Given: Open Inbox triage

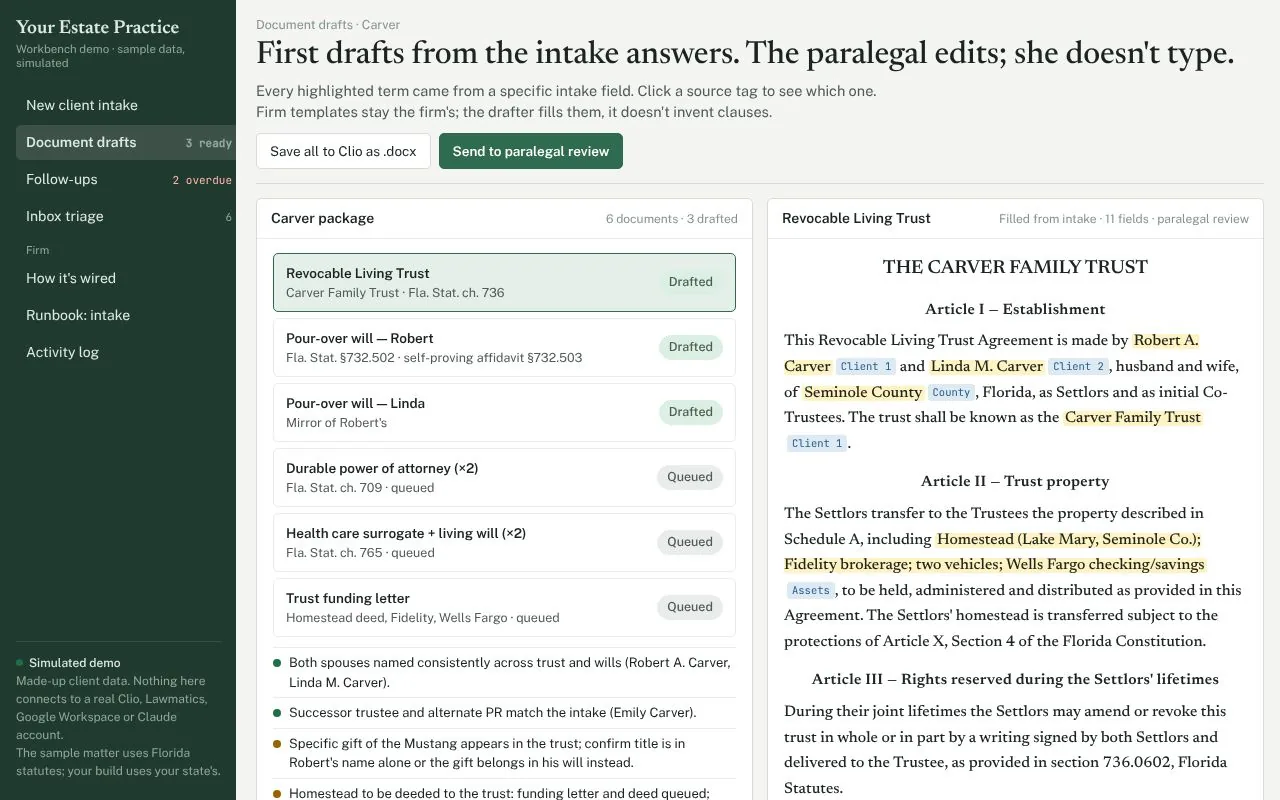Looking at the screenshot, I should click(x=125, y=216).
